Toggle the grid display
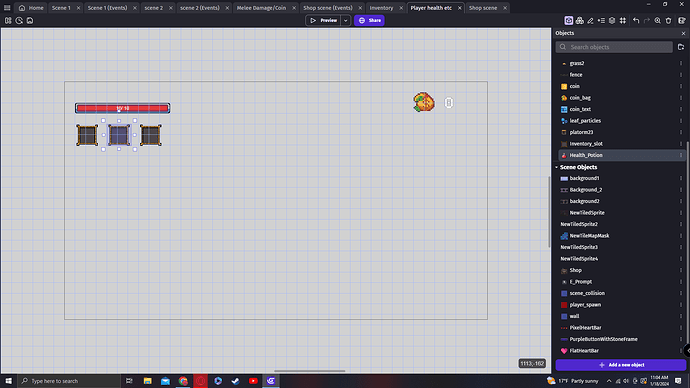690x388 pixels. coord(623,20)
